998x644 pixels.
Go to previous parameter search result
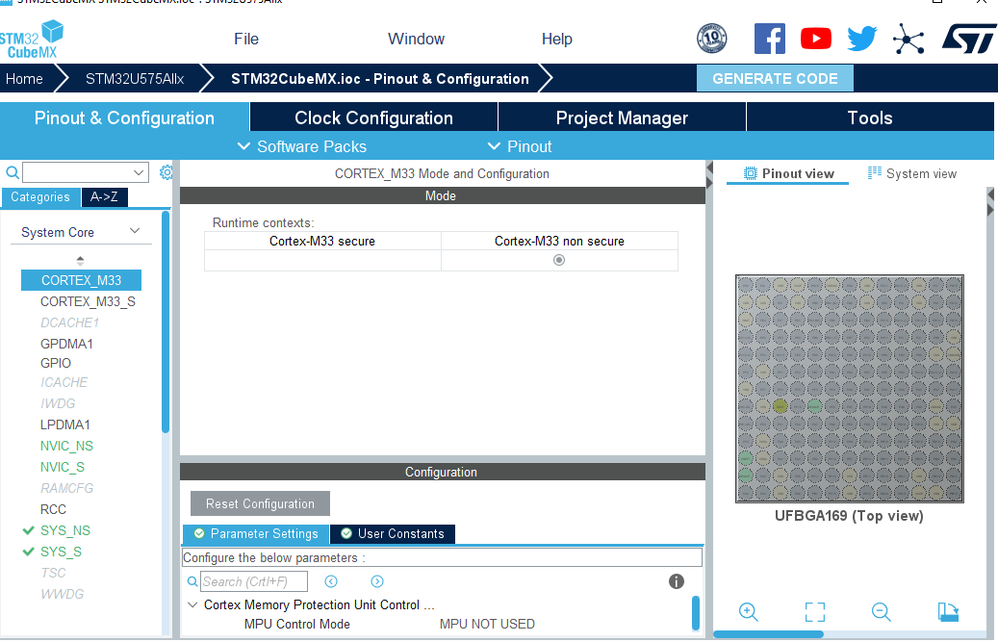(x=331, y=581)
